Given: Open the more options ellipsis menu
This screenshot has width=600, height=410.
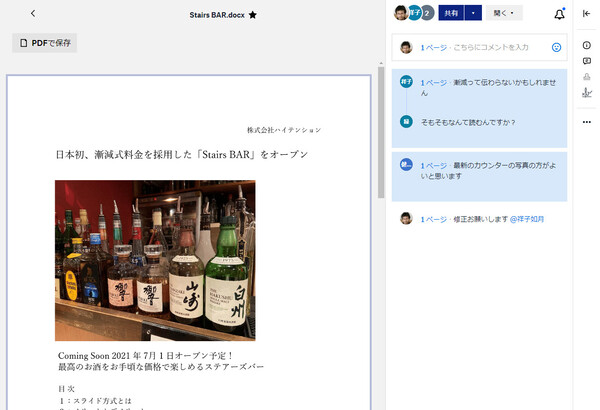Looking at the screenshot, I should pos(586,122).
